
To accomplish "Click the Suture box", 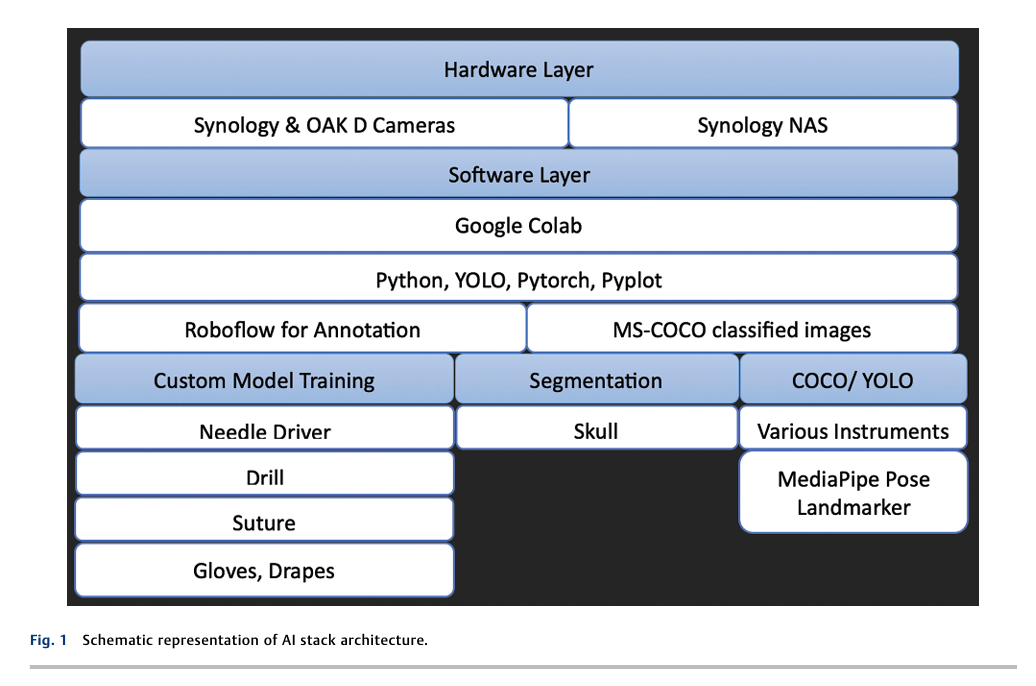I will [264, 519].
